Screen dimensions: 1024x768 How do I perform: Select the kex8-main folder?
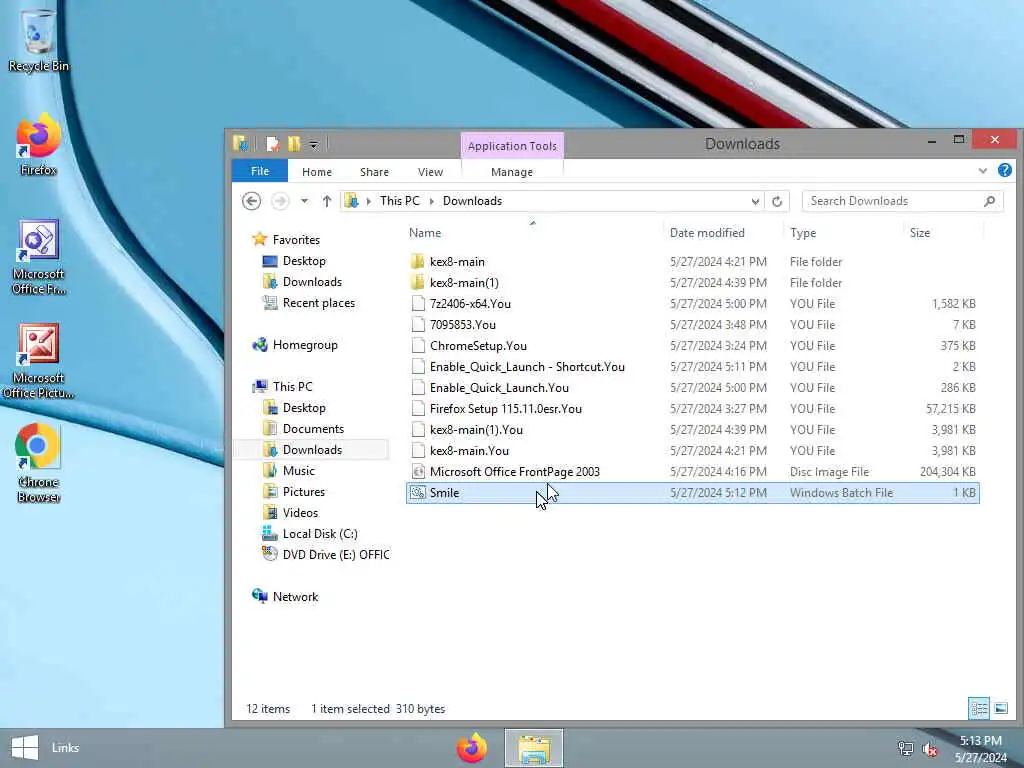tap(692, 261)
